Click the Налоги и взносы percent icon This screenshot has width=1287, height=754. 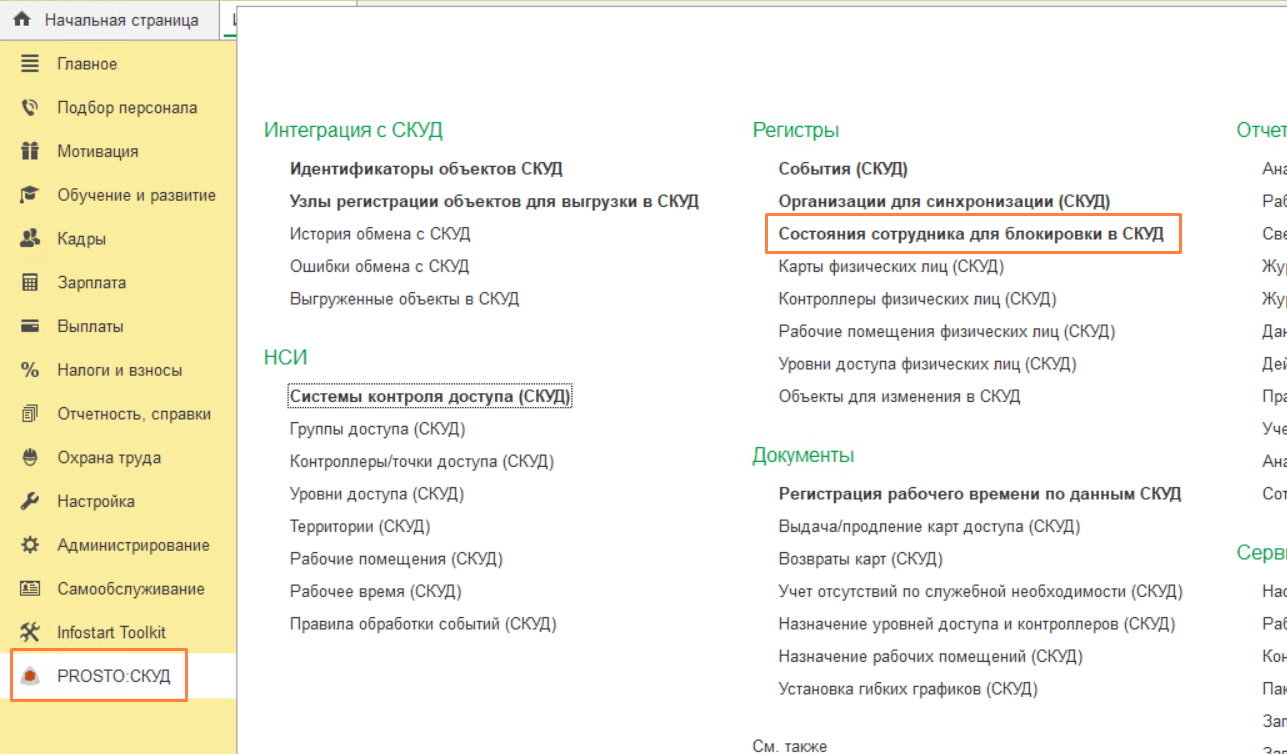(x=30, y=370)
